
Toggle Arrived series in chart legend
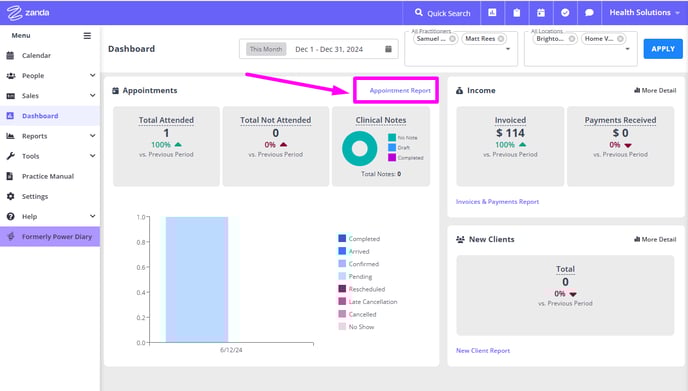[x=354, y=251]
